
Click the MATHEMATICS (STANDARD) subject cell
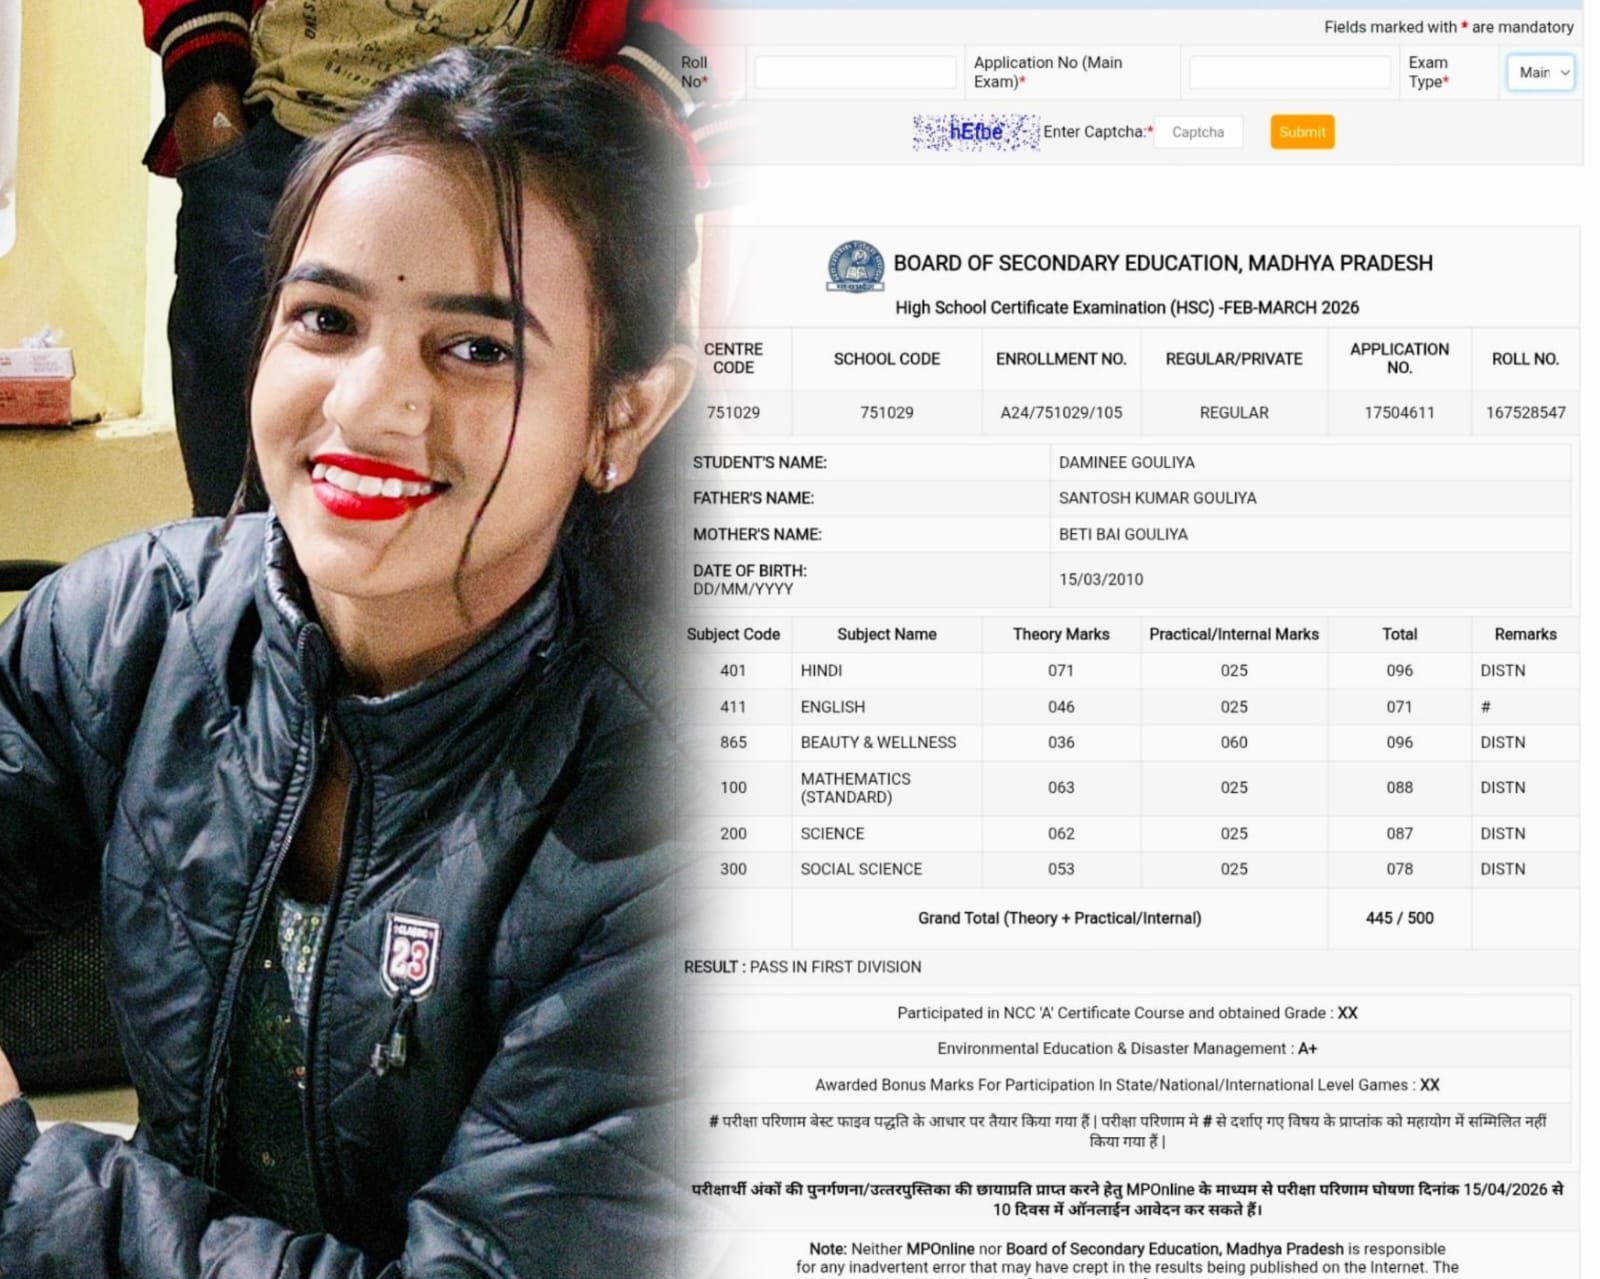coord(856,788)
